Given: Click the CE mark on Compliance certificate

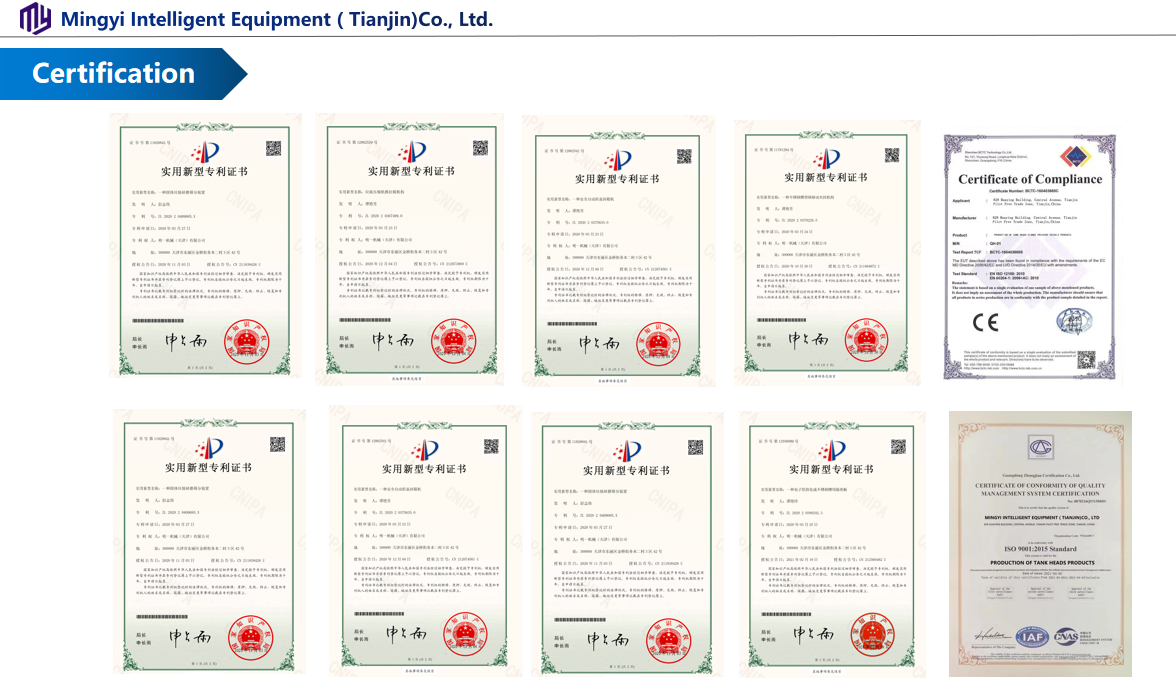Looking at the screenshot, I should [985, 322].
